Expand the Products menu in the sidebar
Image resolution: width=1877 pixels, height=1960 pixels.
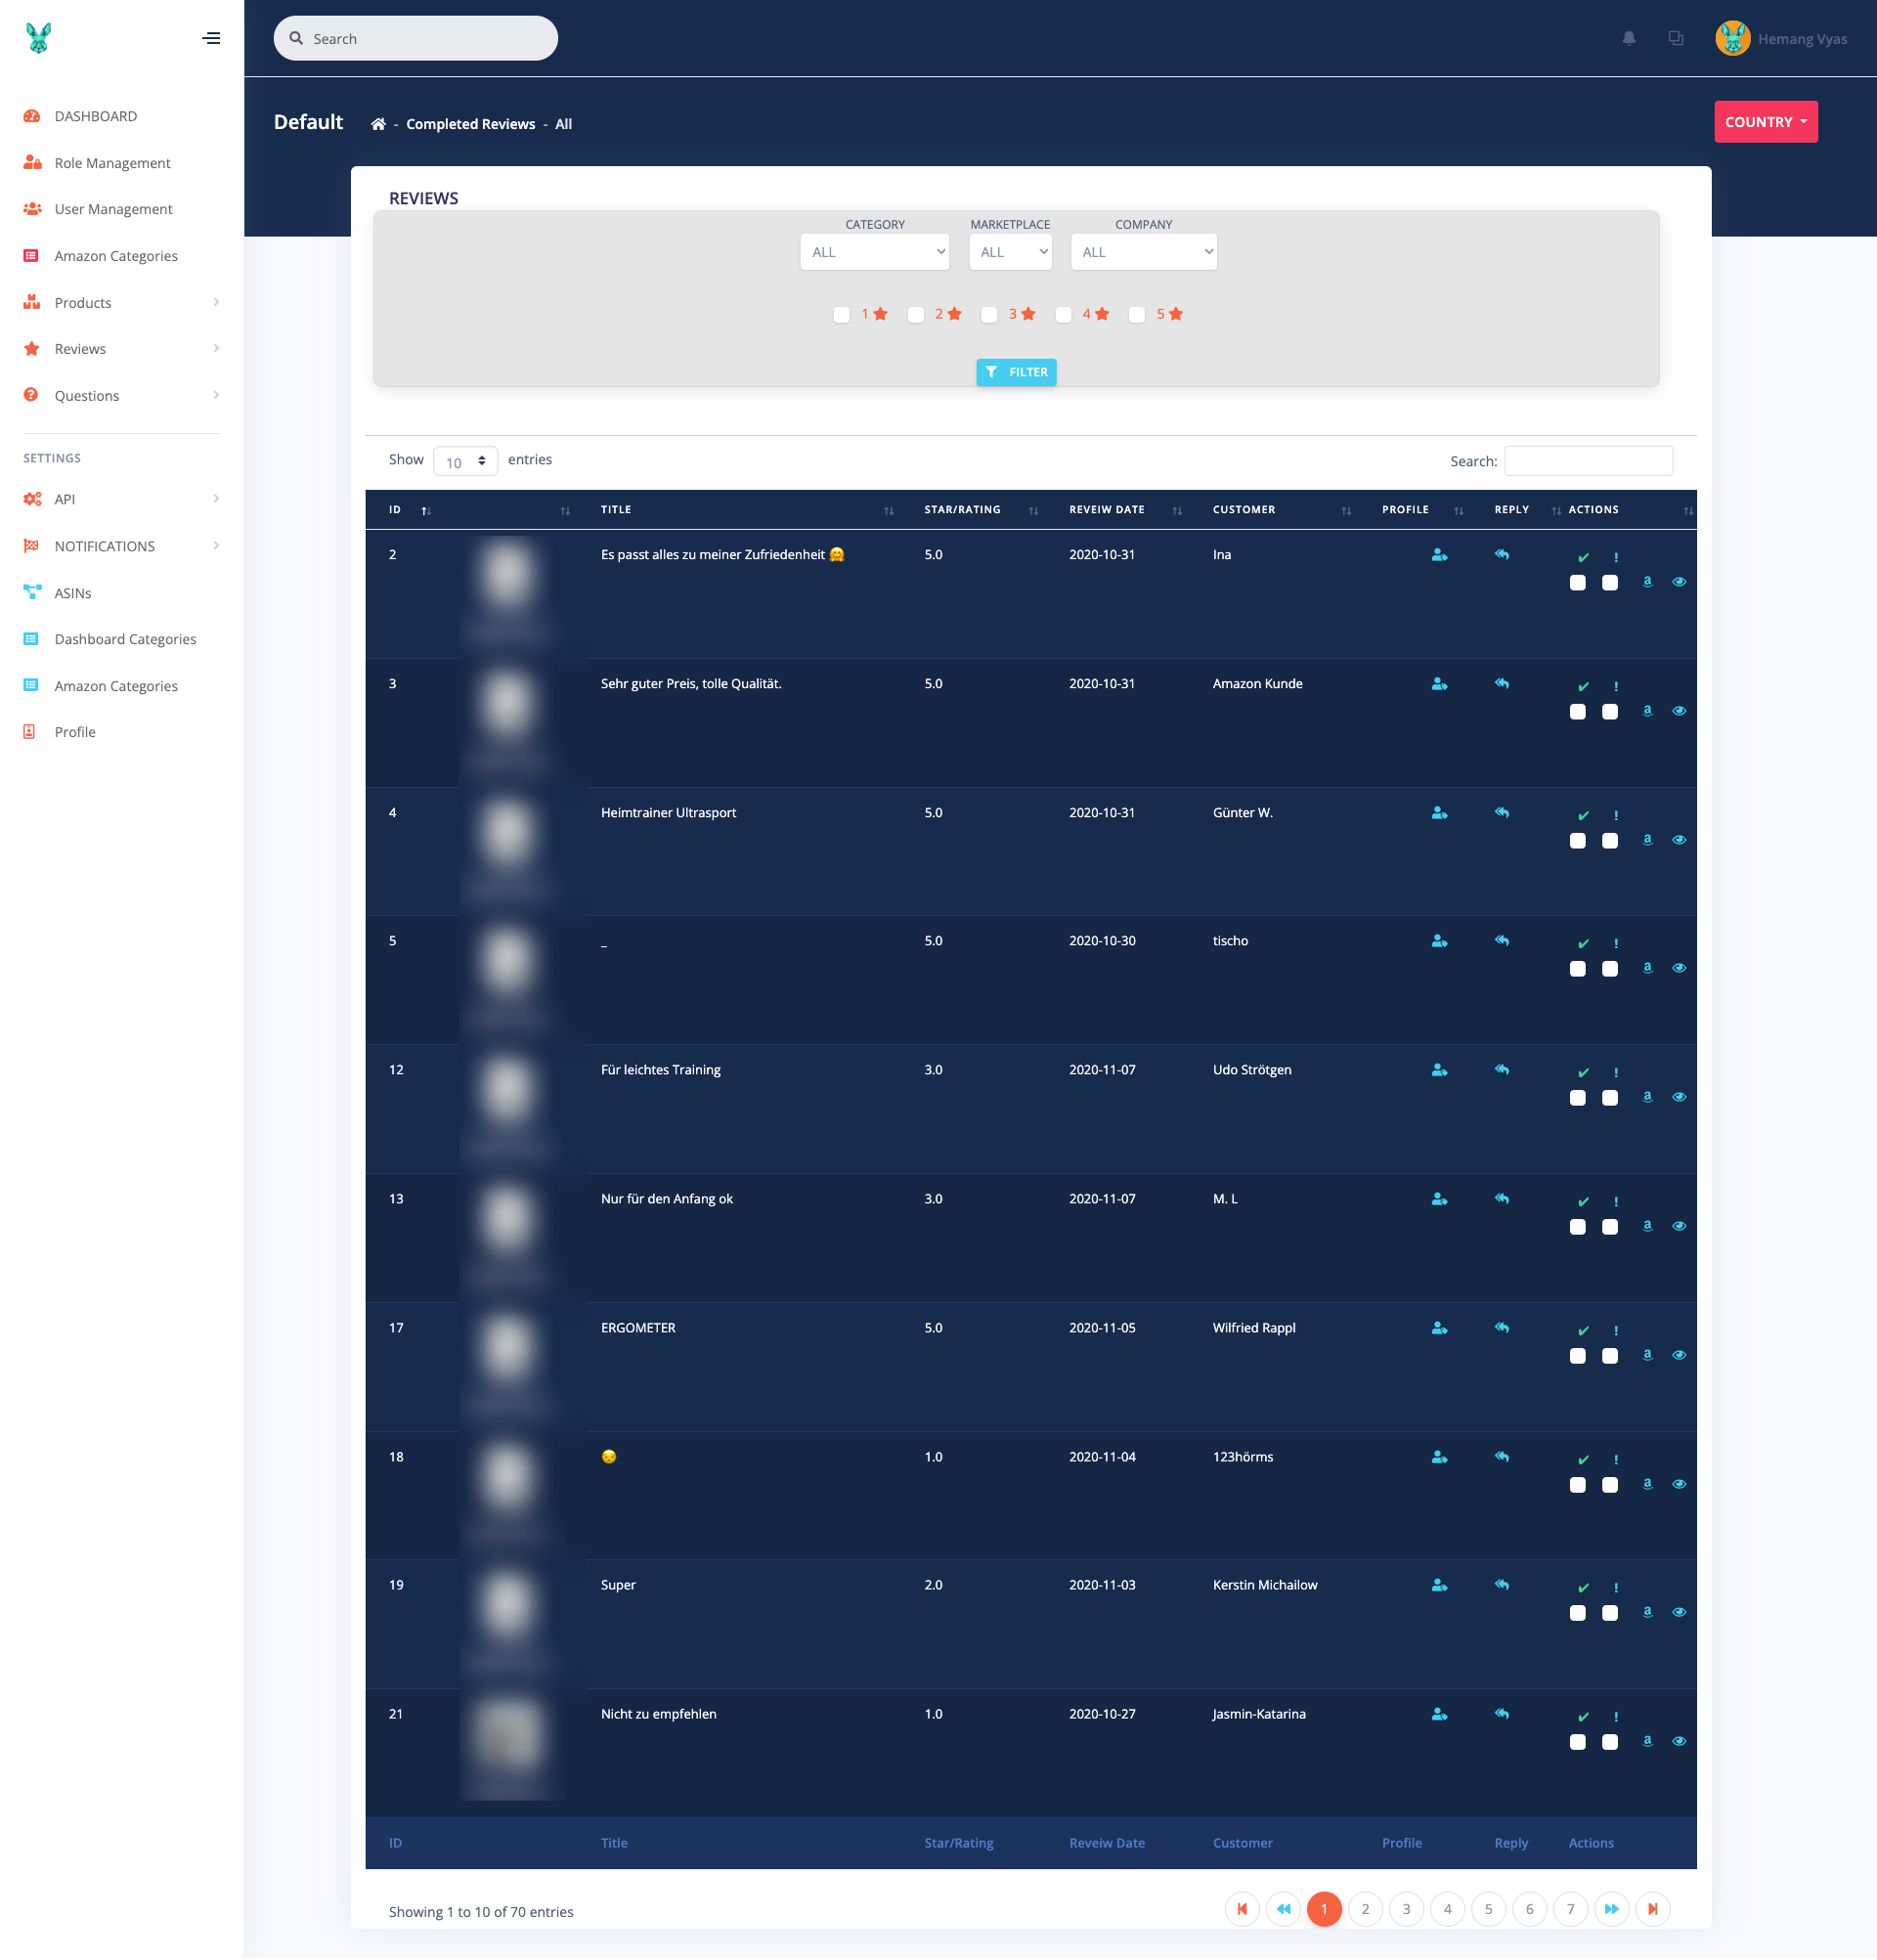coord(83,302)
